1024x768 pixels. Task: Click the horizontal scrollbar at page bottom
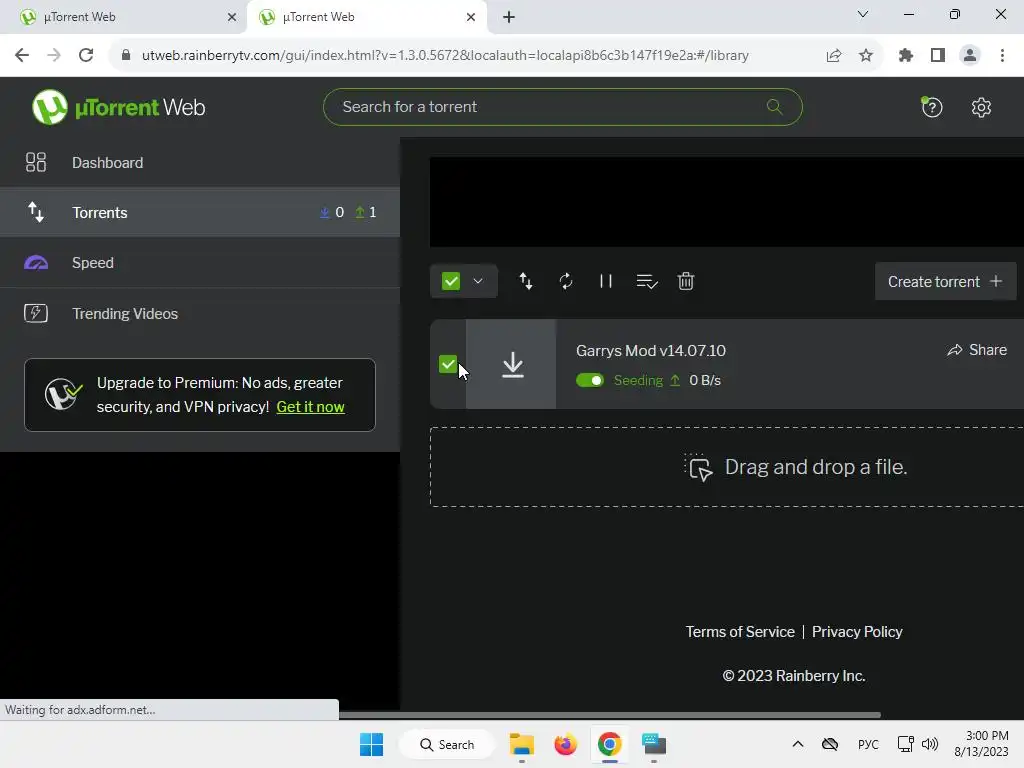pos(609,715)
